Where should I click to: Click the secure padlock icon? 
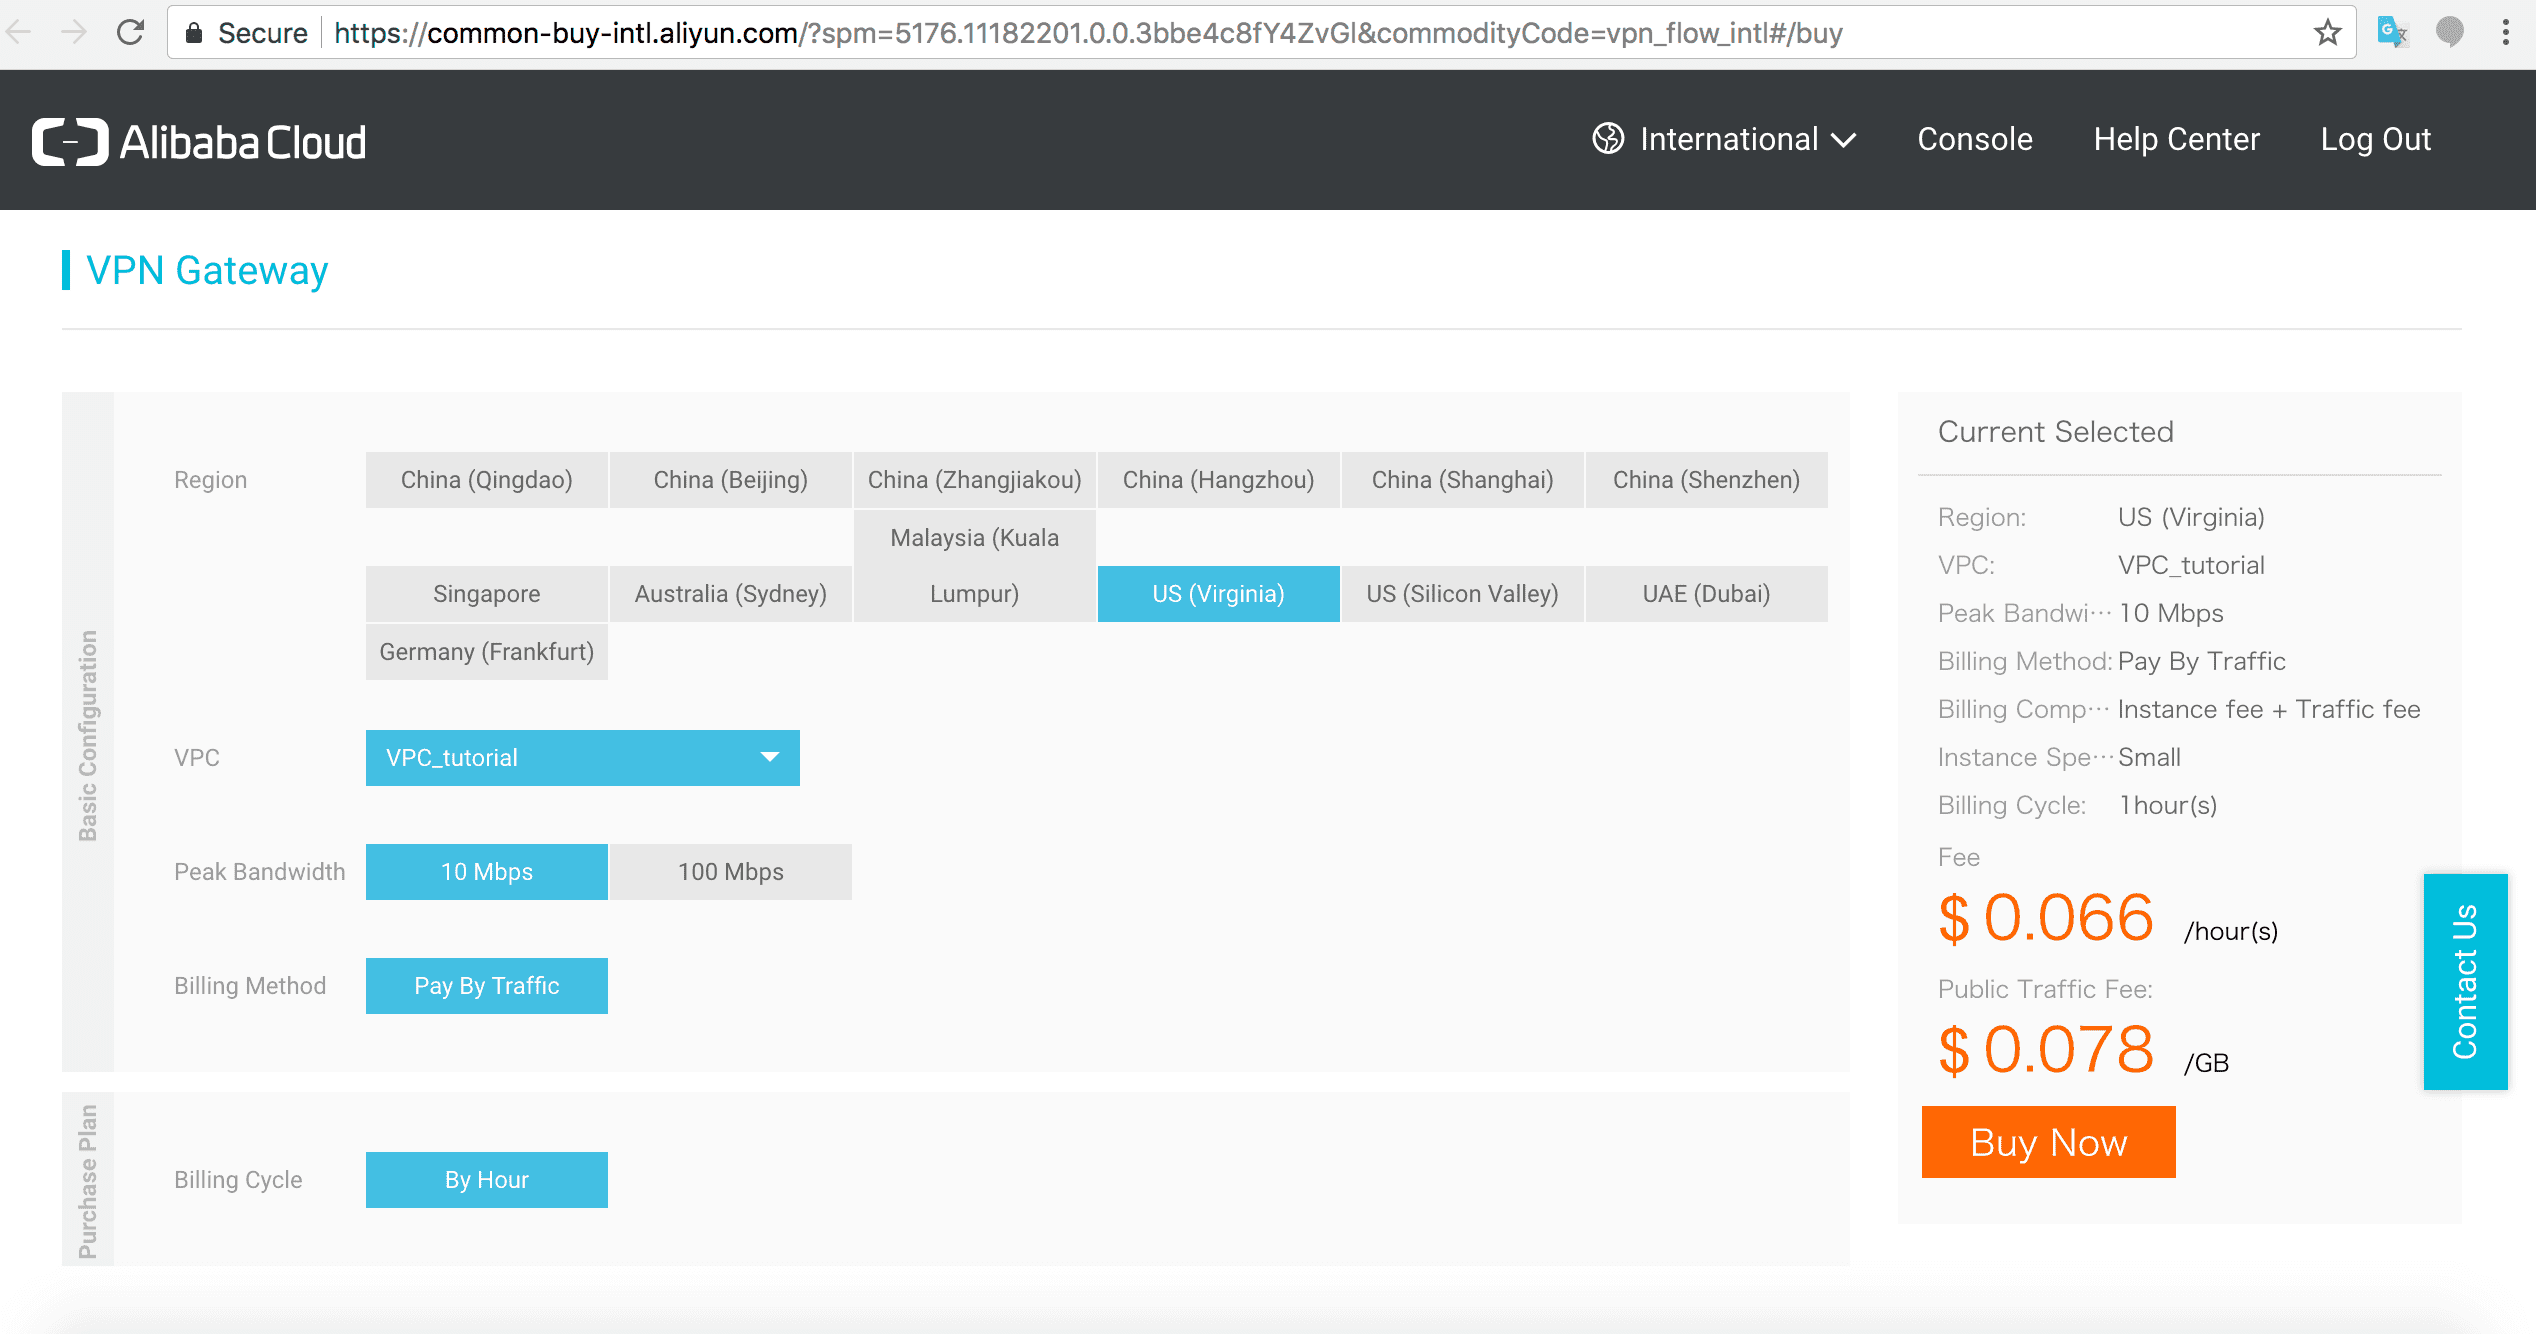pos(195,33)
